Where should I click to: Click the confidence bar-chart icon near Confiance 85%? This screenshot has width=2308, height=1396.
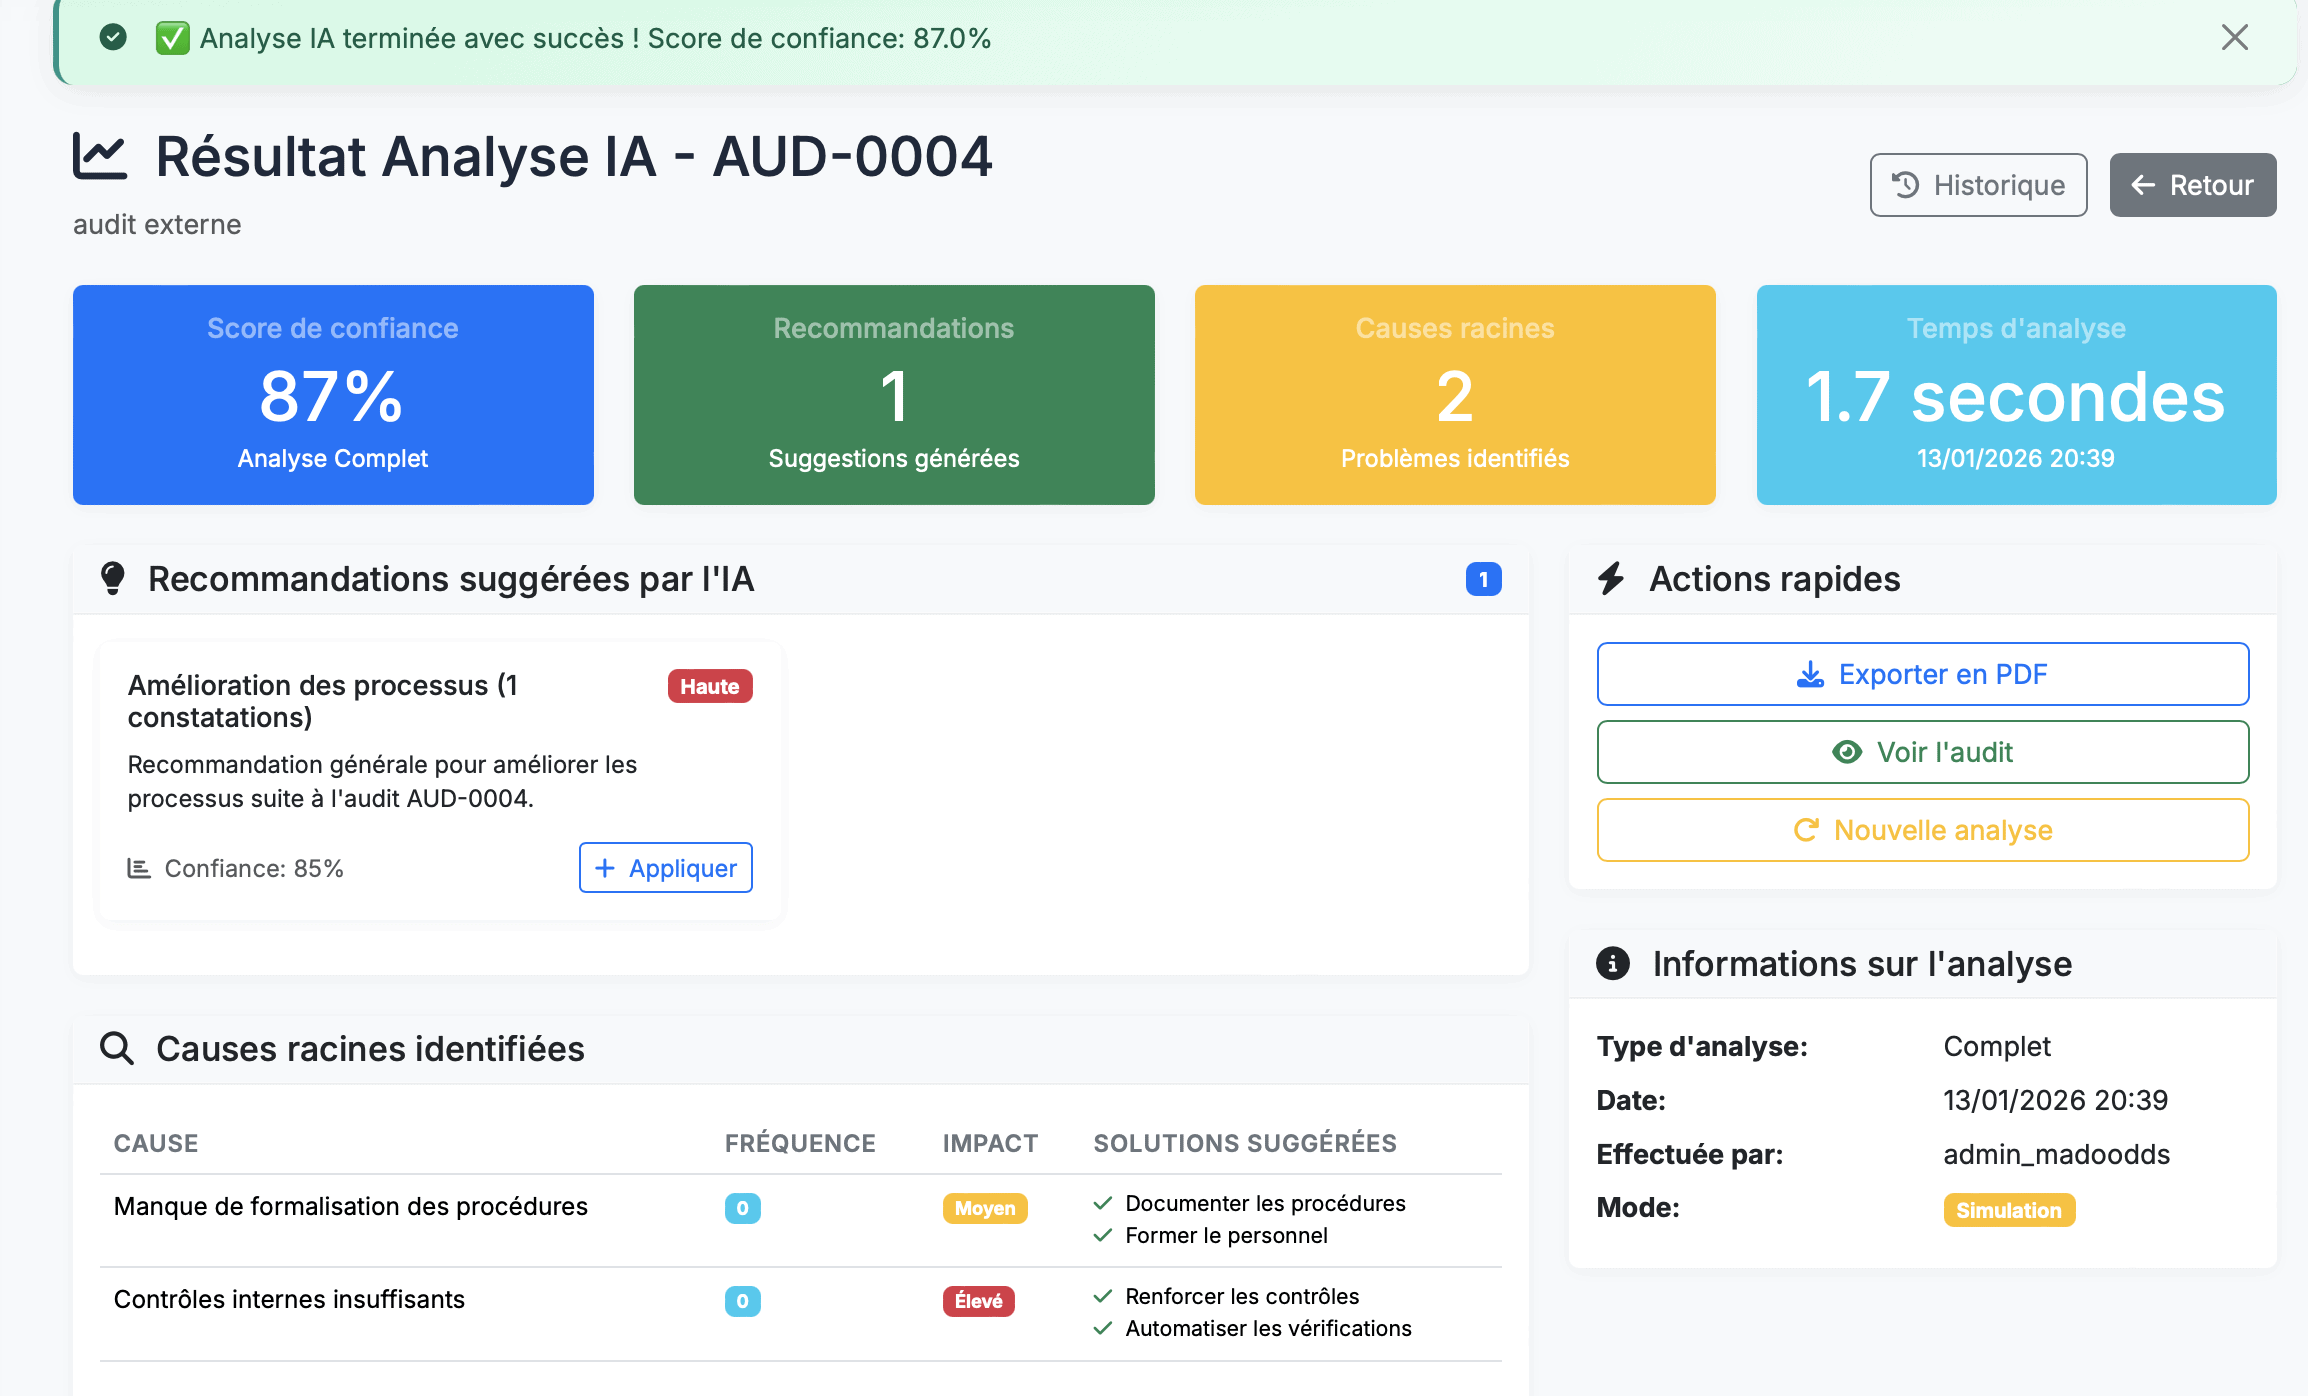pyautogui.click(x=140, y=867)
